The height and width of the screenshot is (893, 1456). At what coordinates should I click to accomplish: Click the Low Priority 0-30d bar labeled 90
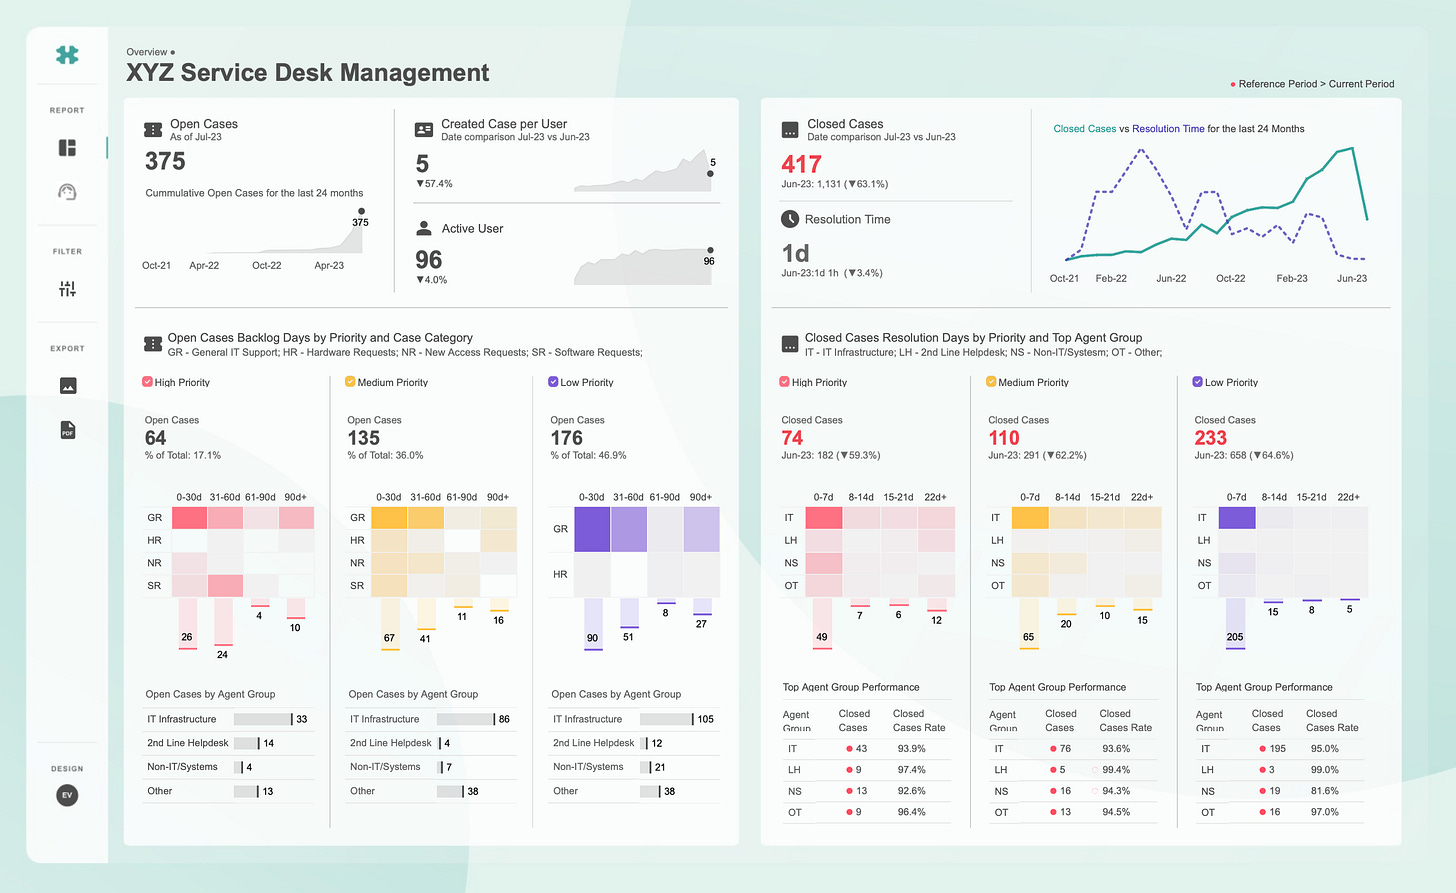pyautogui.click(x=593, y=624)
